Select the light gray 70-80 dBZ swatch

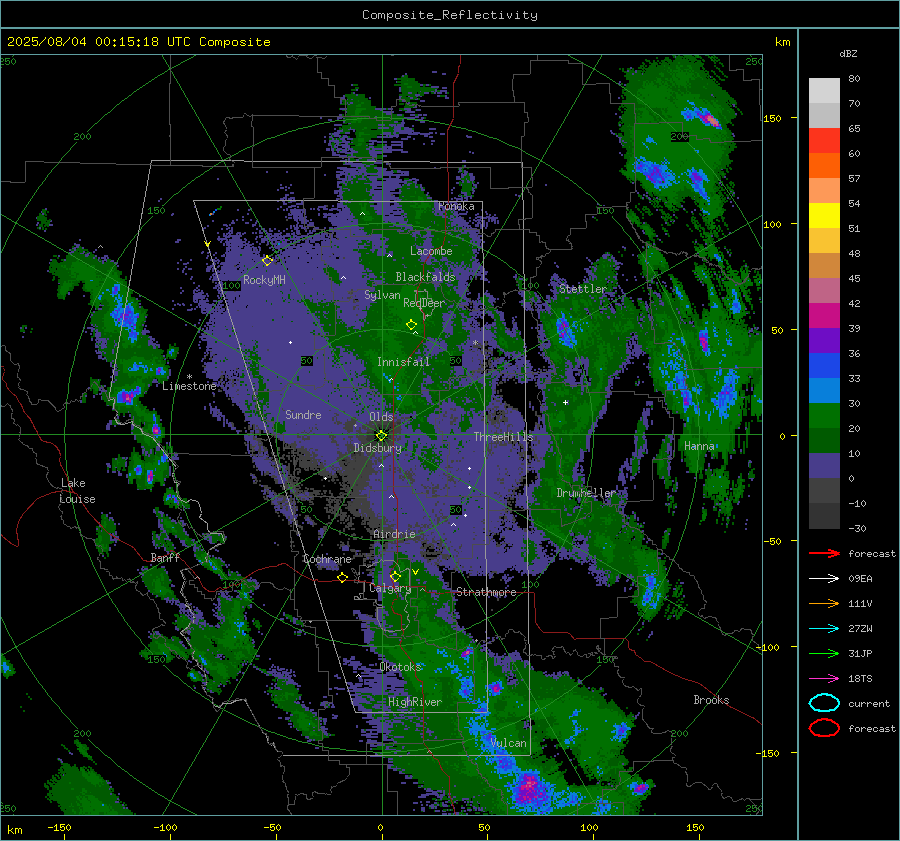tap(824, 91)
